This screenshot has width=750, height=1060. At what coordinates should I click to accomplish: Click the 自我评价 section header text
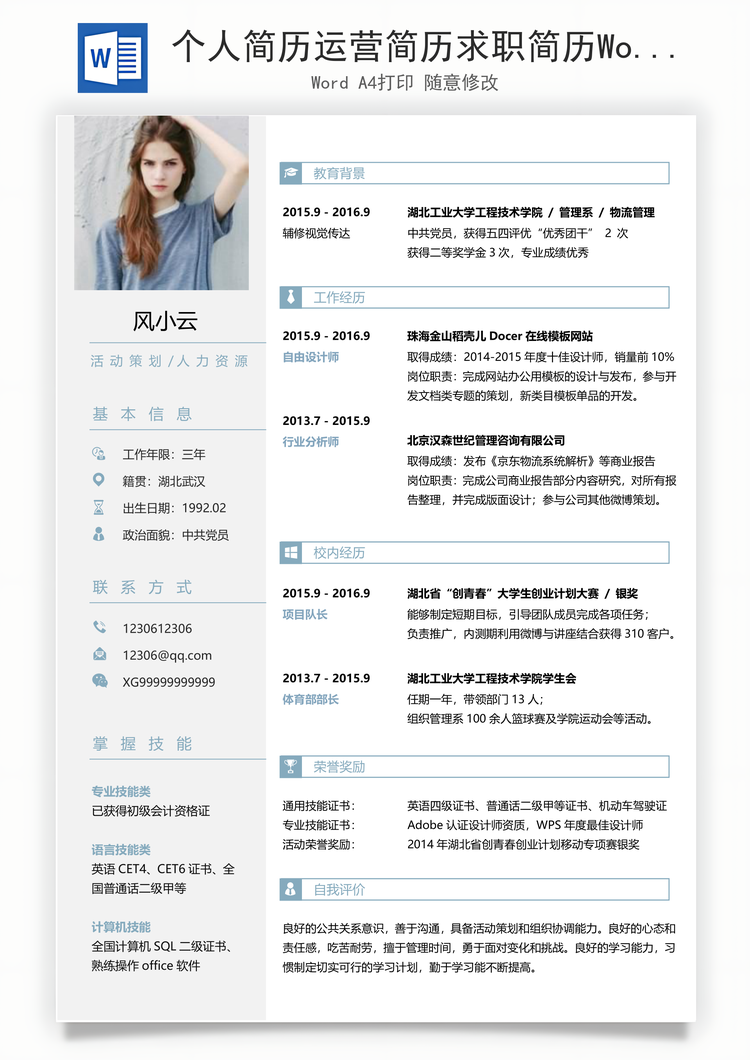339,889
